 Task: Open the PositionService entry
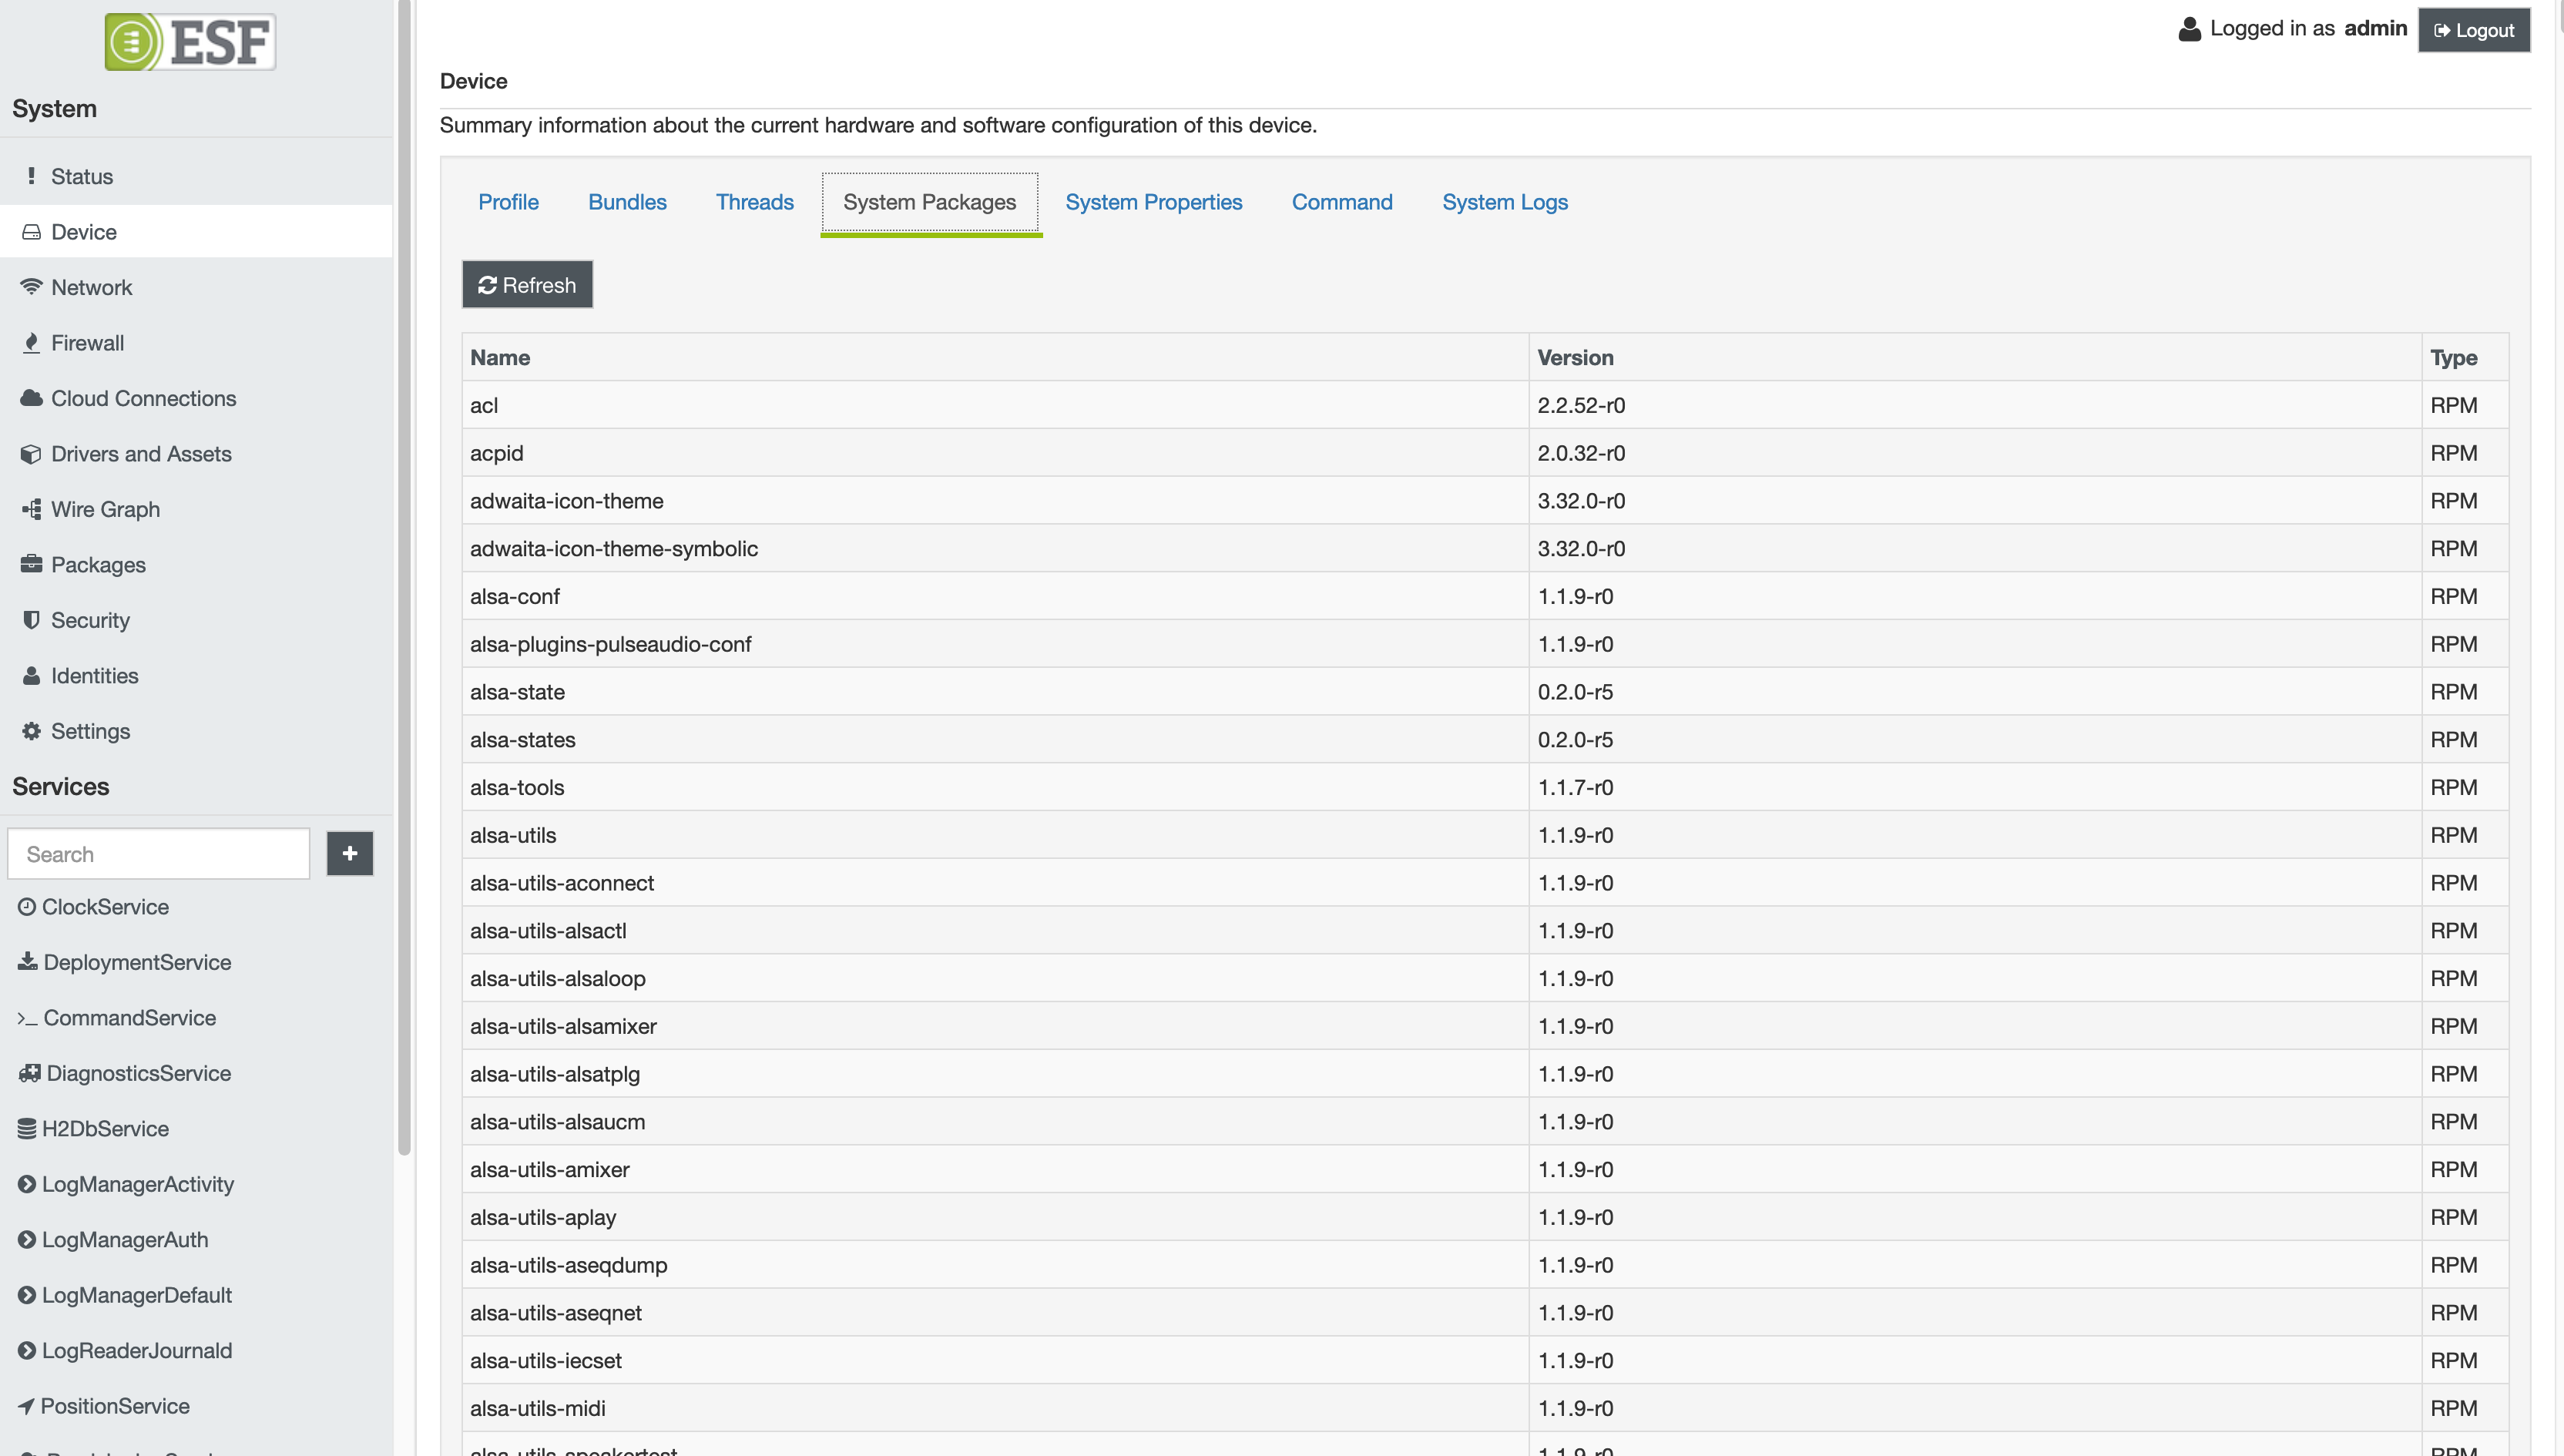click(x=115, y=1406)
